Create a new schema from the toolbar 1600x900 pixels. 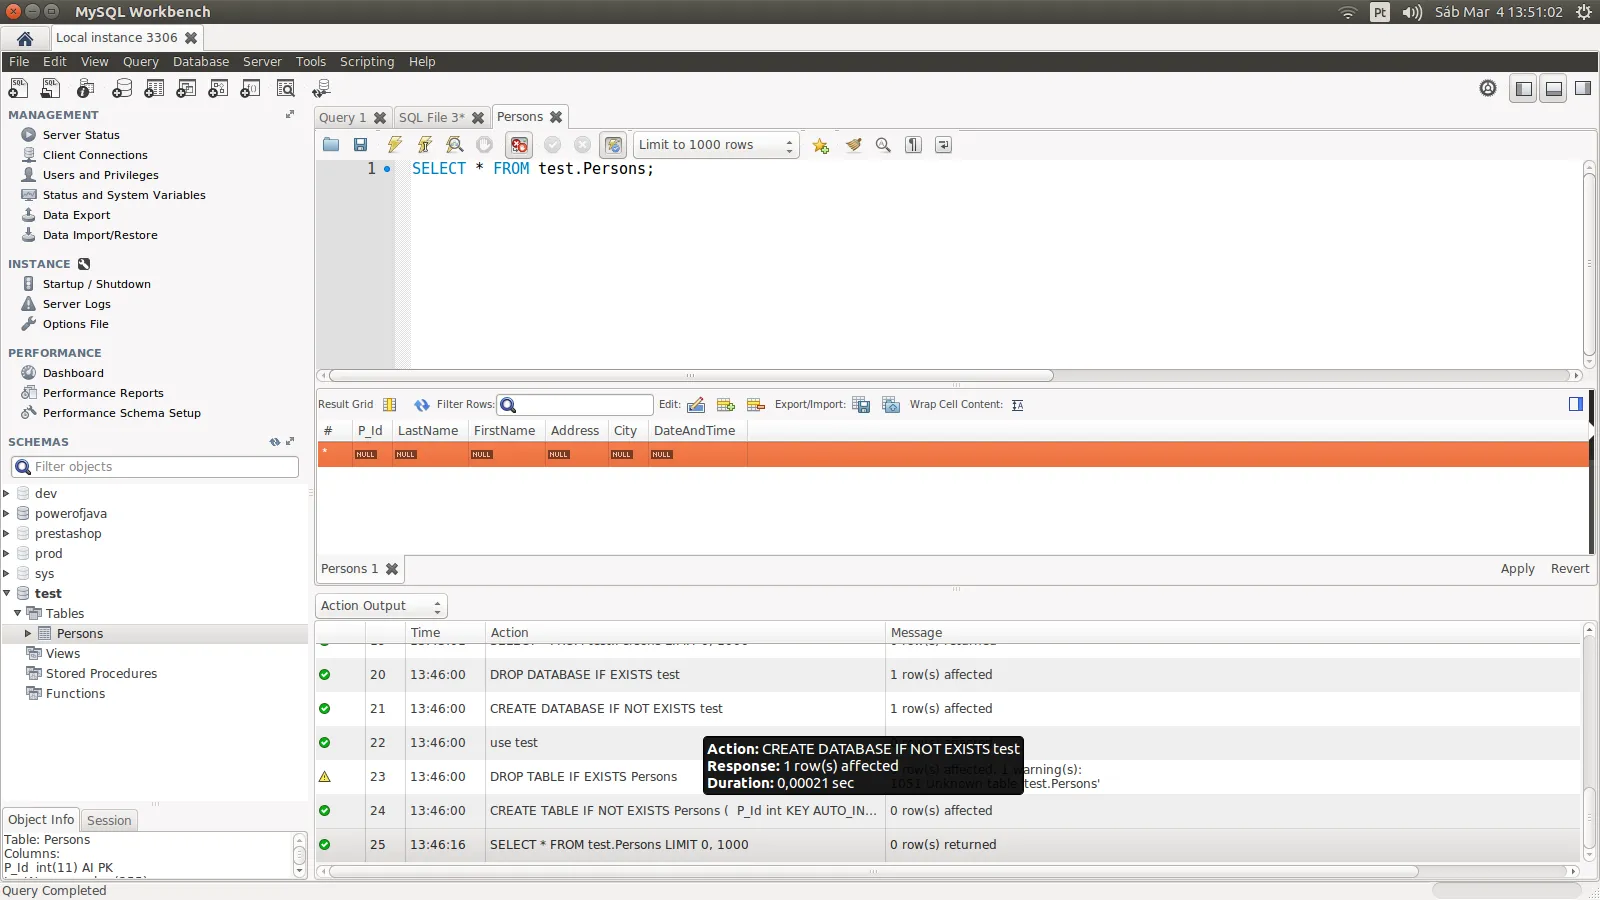click(122, 89)
